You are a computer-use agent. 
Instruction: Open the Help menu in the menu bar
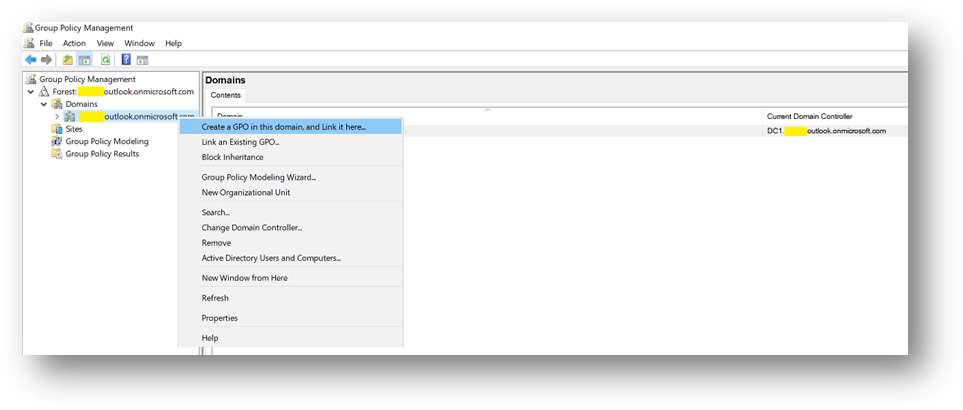174,43
